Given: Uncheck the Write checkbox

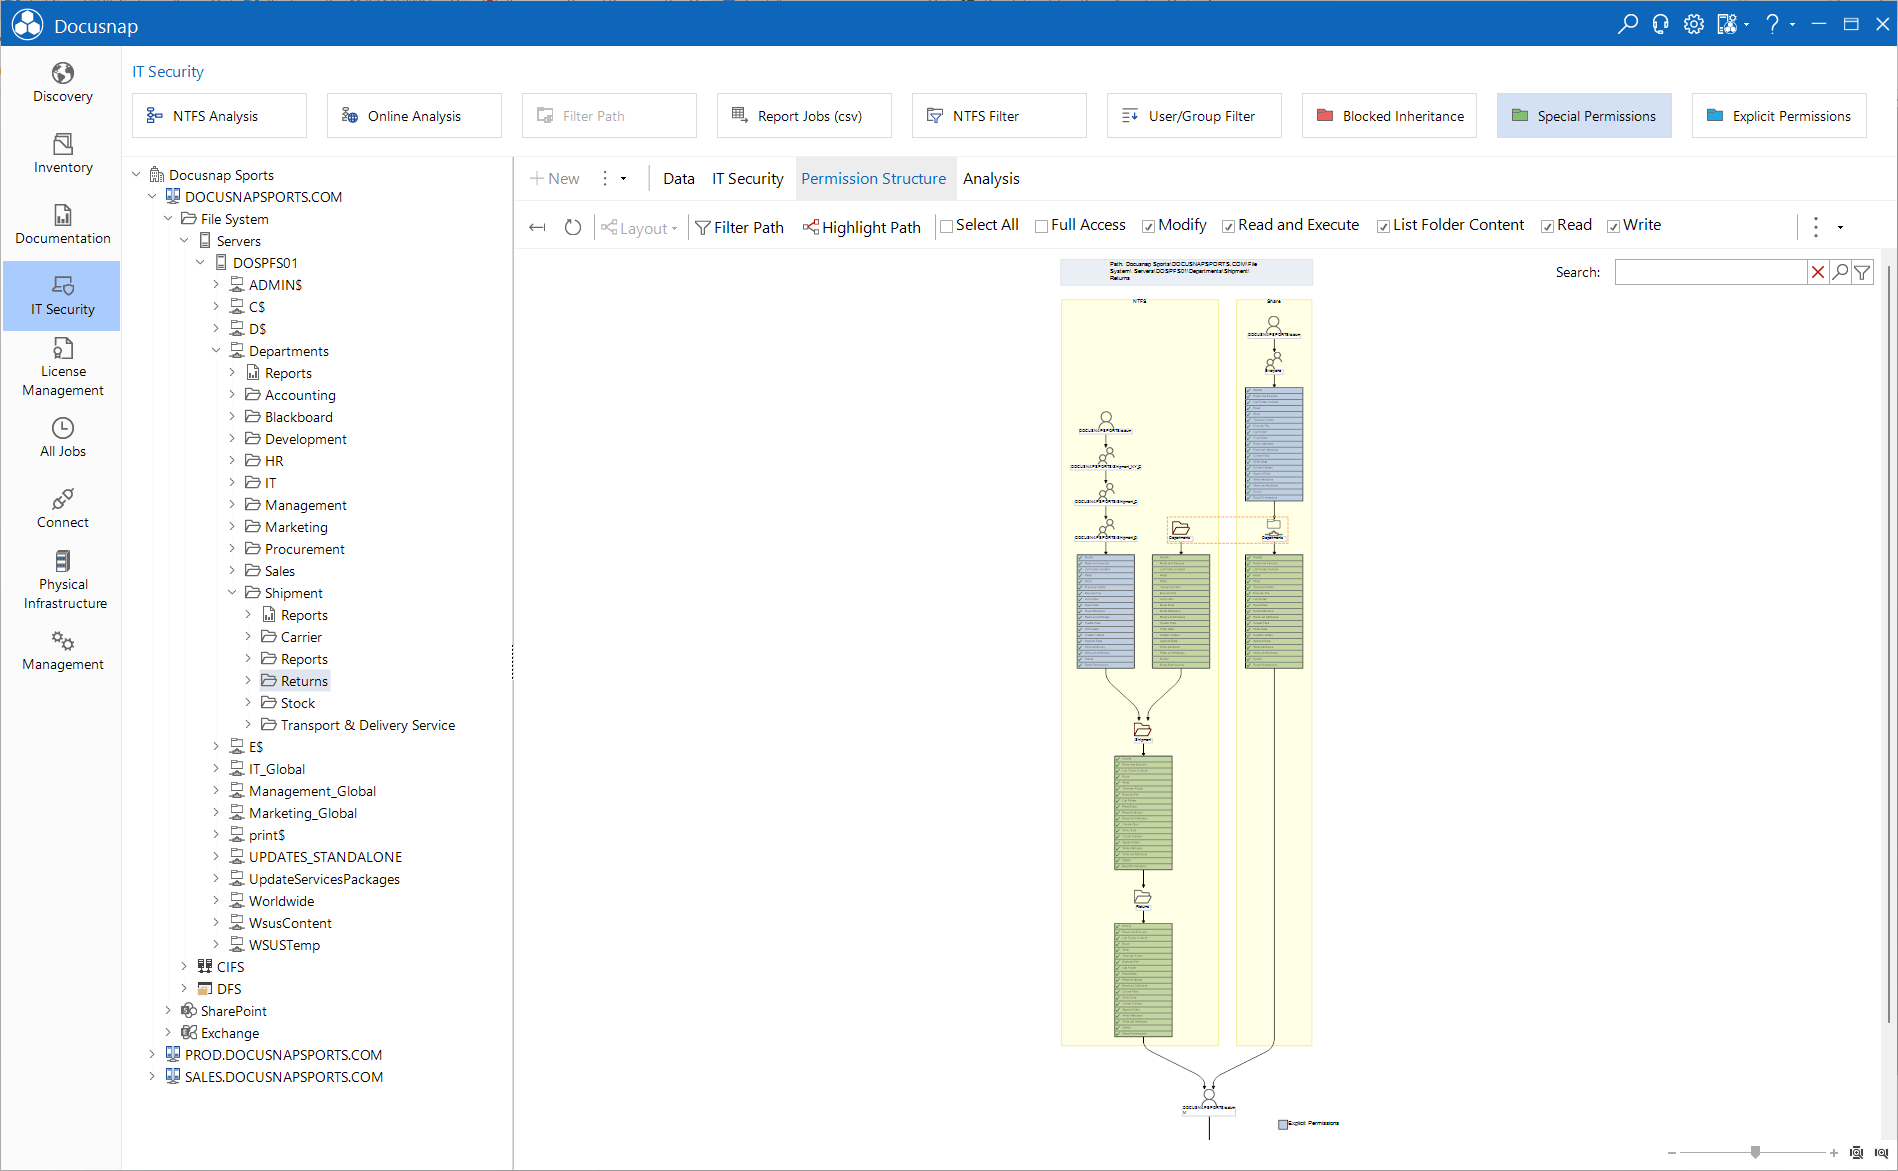Looking at the screenshot, I should (1613, 226).
